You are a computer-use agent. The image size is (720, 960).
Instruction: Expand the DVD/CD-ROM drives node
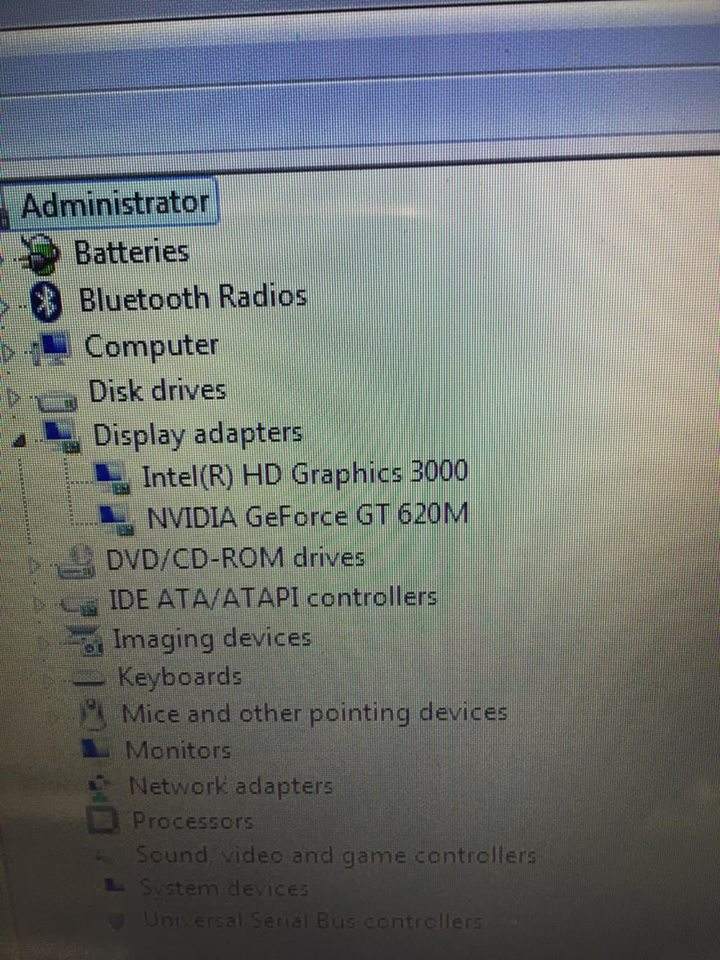coord(35,564)
